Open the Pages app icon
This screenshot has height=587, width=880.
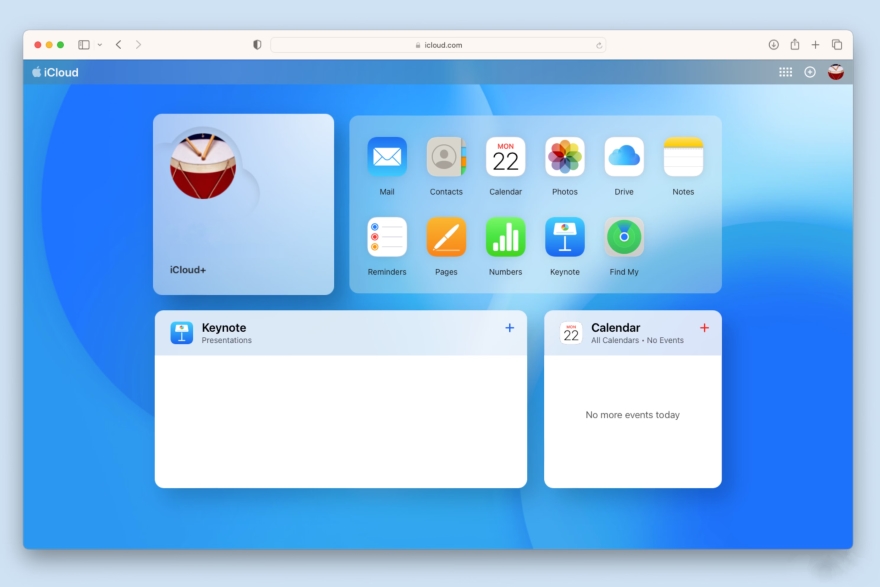tap(446, 238)
